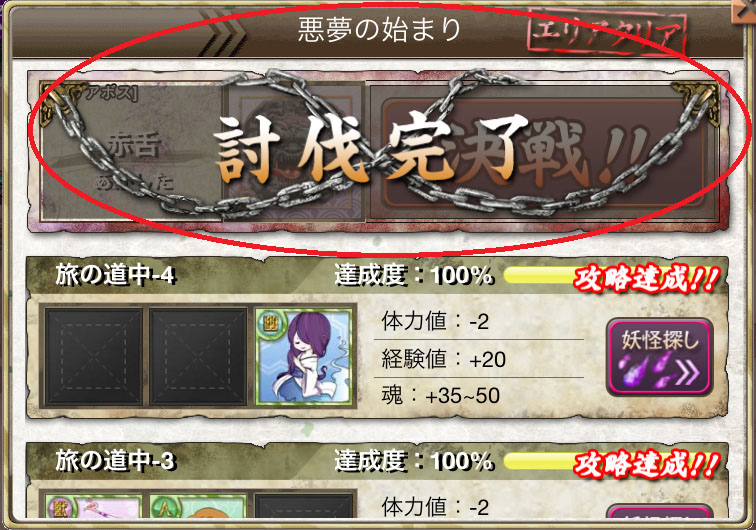Viewport: 756px width, 530px height.
Task: Click the 旅の道中-3 stage header
Action: click(114, 461)
